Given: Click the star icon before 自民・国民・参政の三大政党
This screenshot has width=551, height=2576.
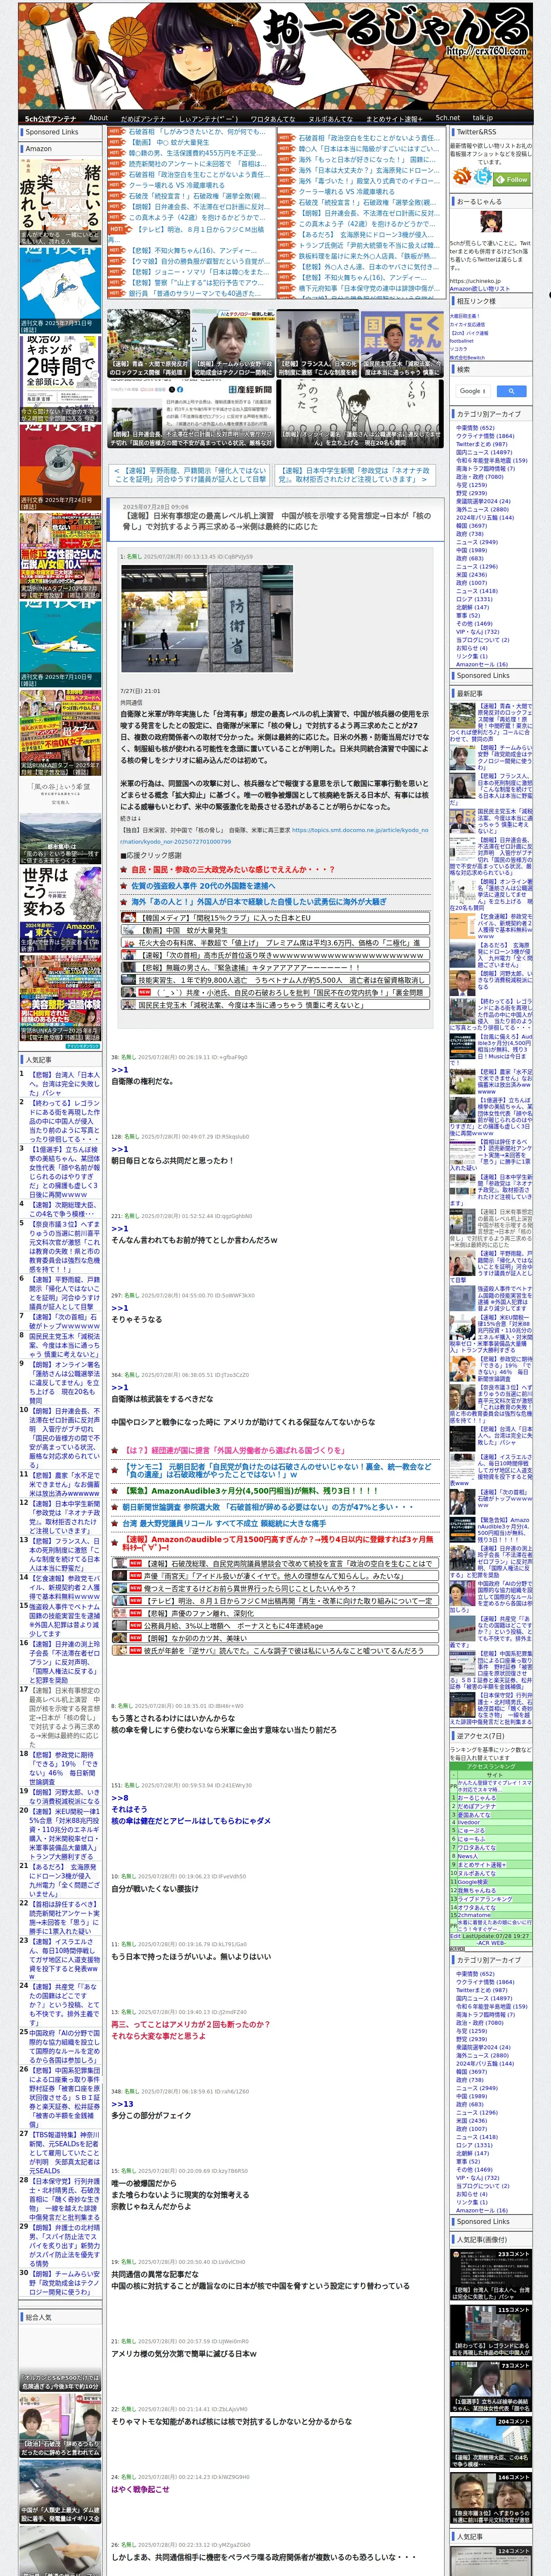Looking at the screenshot, I should point(125,869).
